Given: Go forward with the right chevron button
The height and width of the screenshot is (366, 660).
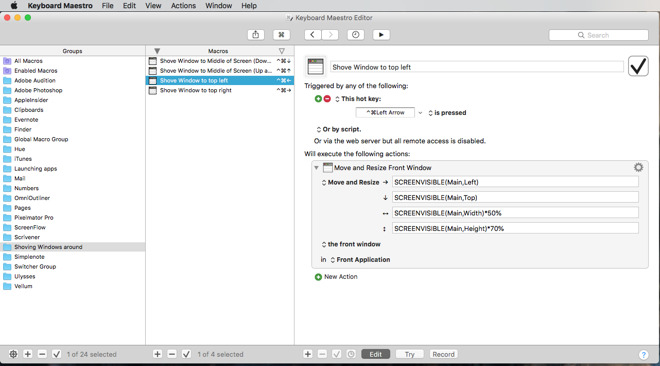Looking at the screenshot, I should click(x=330, y=35).
